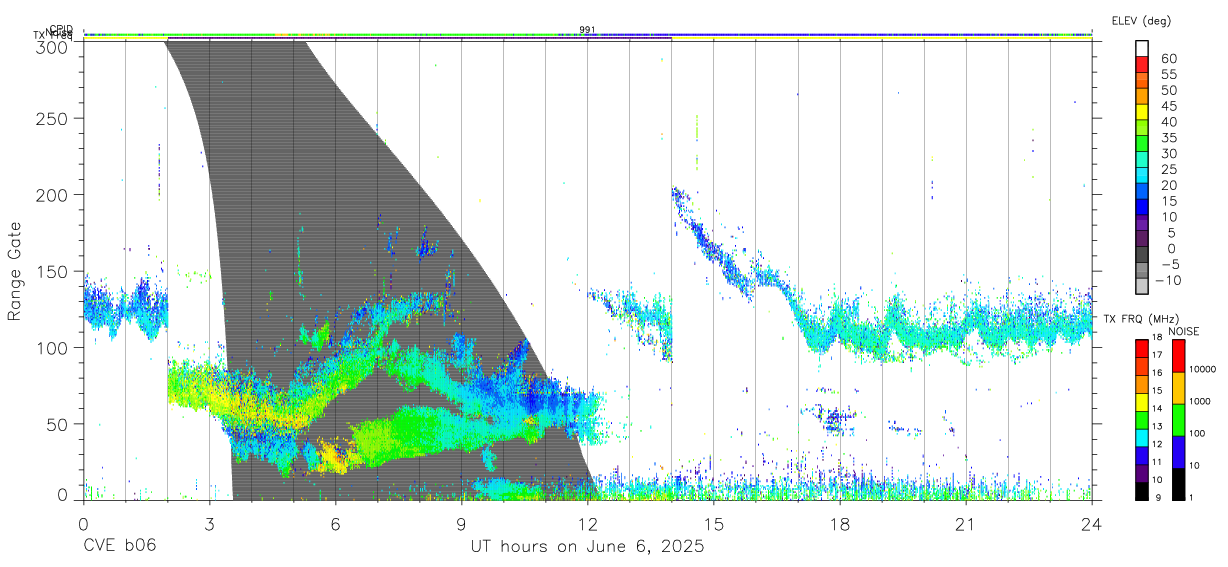This screenshot has height=567, width=1228.
Task: Click the x-axis tick label "6"
Action: tap(336, 524)
